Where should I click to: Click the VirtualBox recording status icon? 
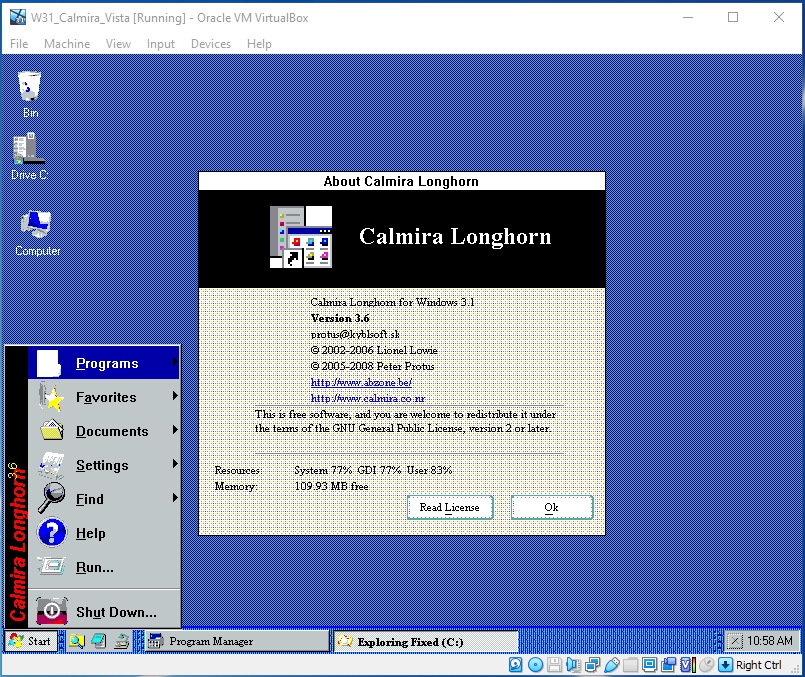(668, 665)
